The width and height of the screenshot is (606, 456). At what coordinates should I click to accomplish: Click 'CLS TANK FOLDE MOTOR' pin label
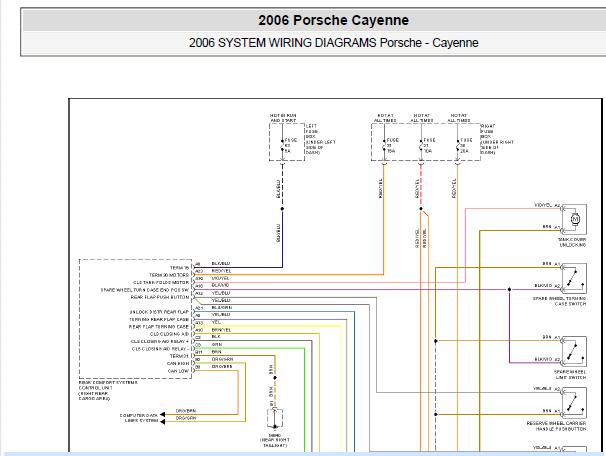pos(161,282)
